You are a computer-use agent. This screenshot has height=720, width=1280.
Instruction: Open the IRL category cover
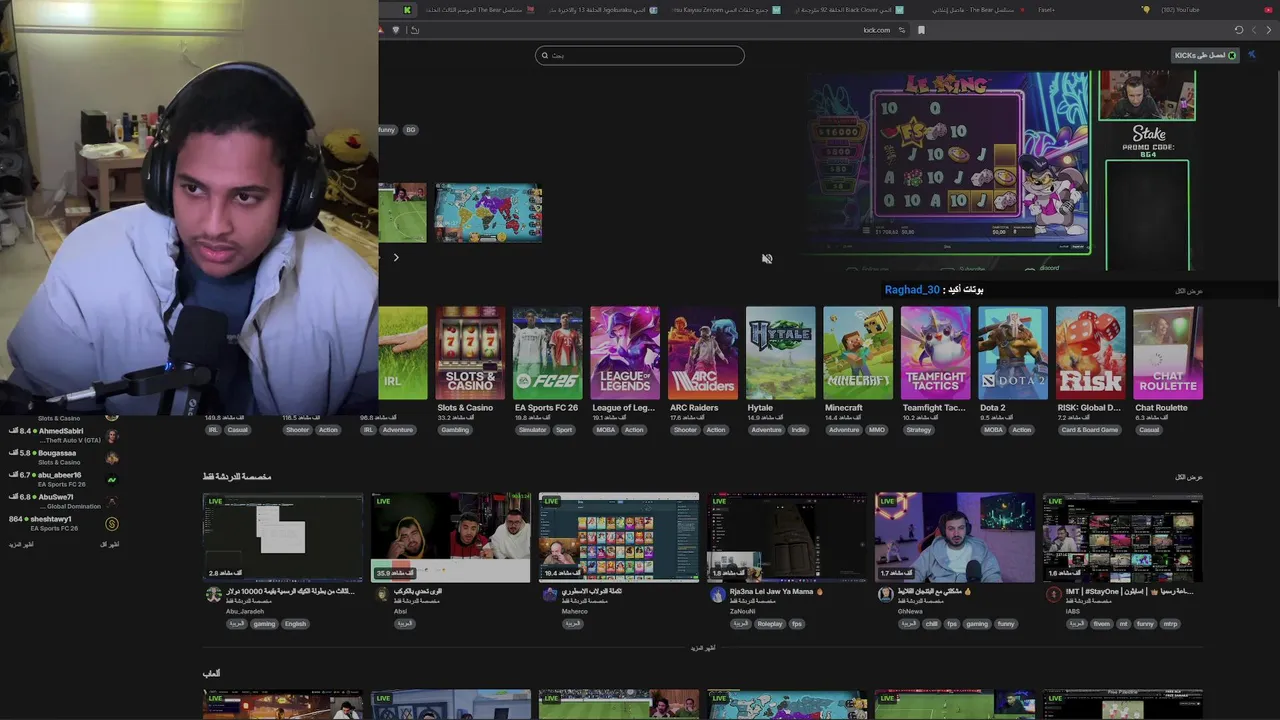click(x=403, y=352)
